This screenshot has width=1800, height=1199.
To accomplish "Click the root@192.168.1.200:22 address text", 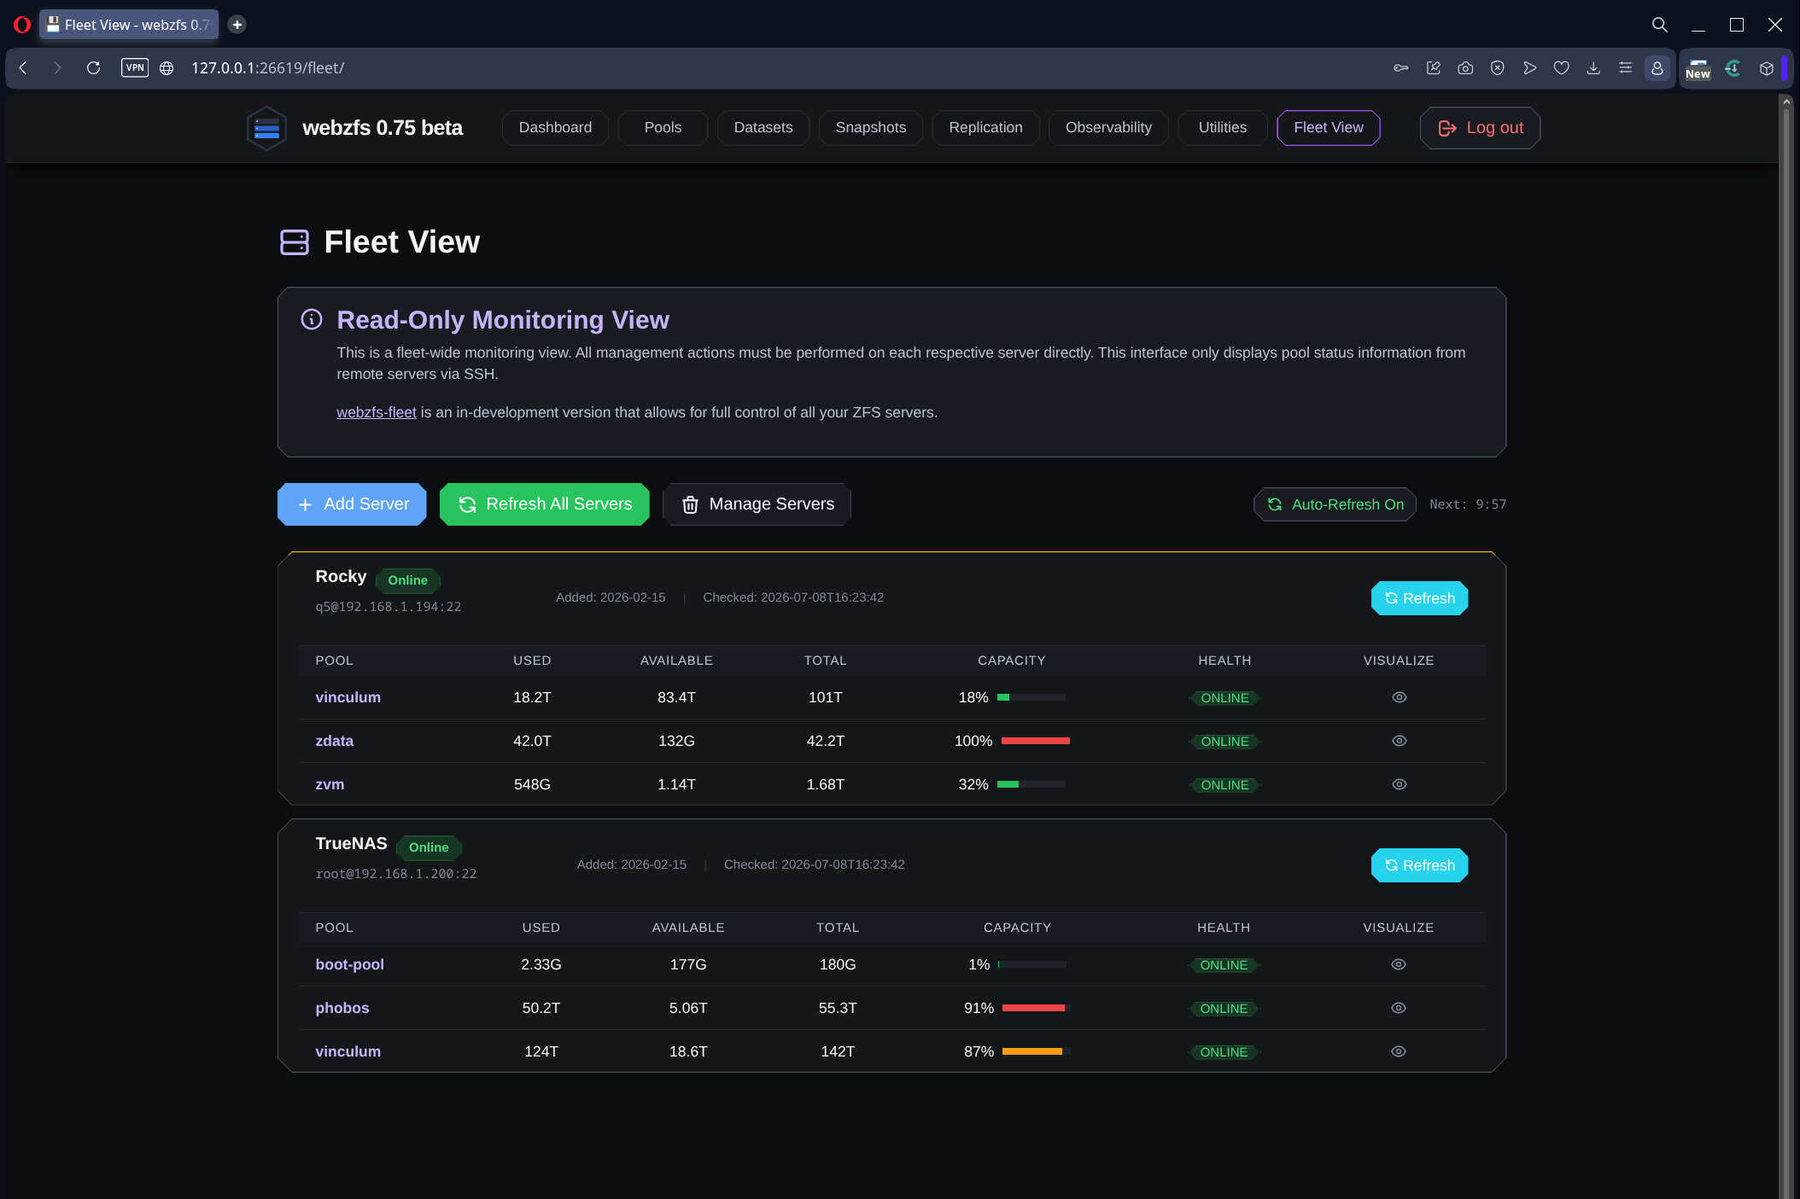I will (396, 874).
